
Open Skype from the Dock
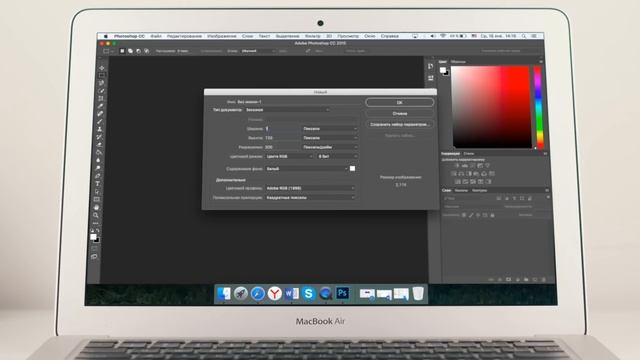click(309, 293)
